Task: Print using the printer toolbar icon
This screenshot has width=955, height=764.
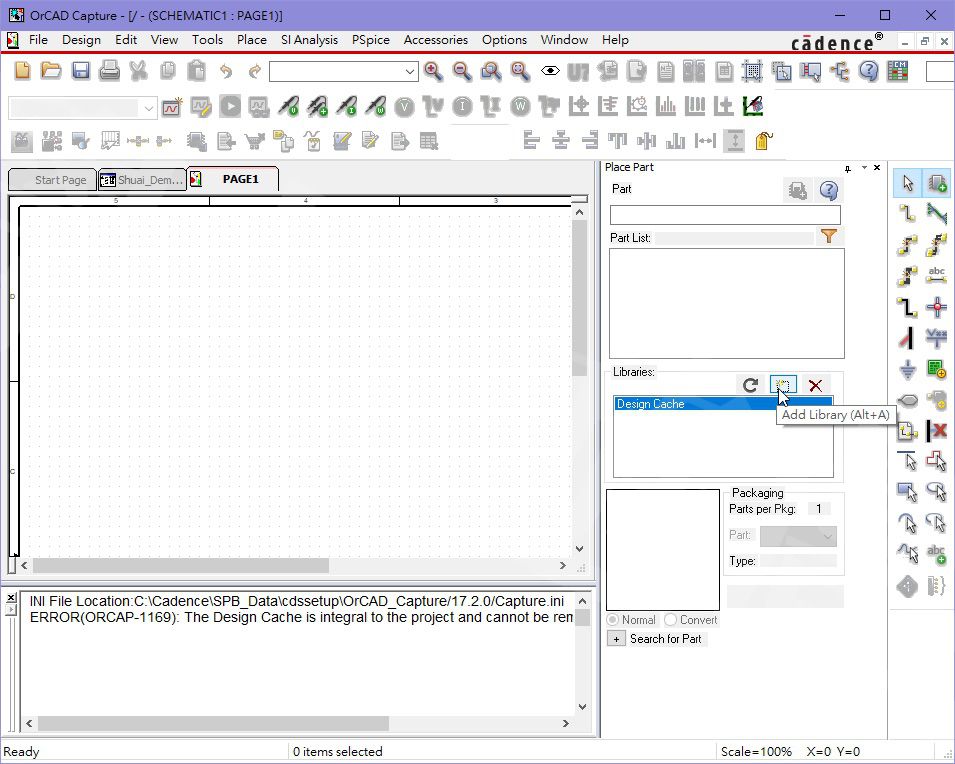Action: point(110,71)
